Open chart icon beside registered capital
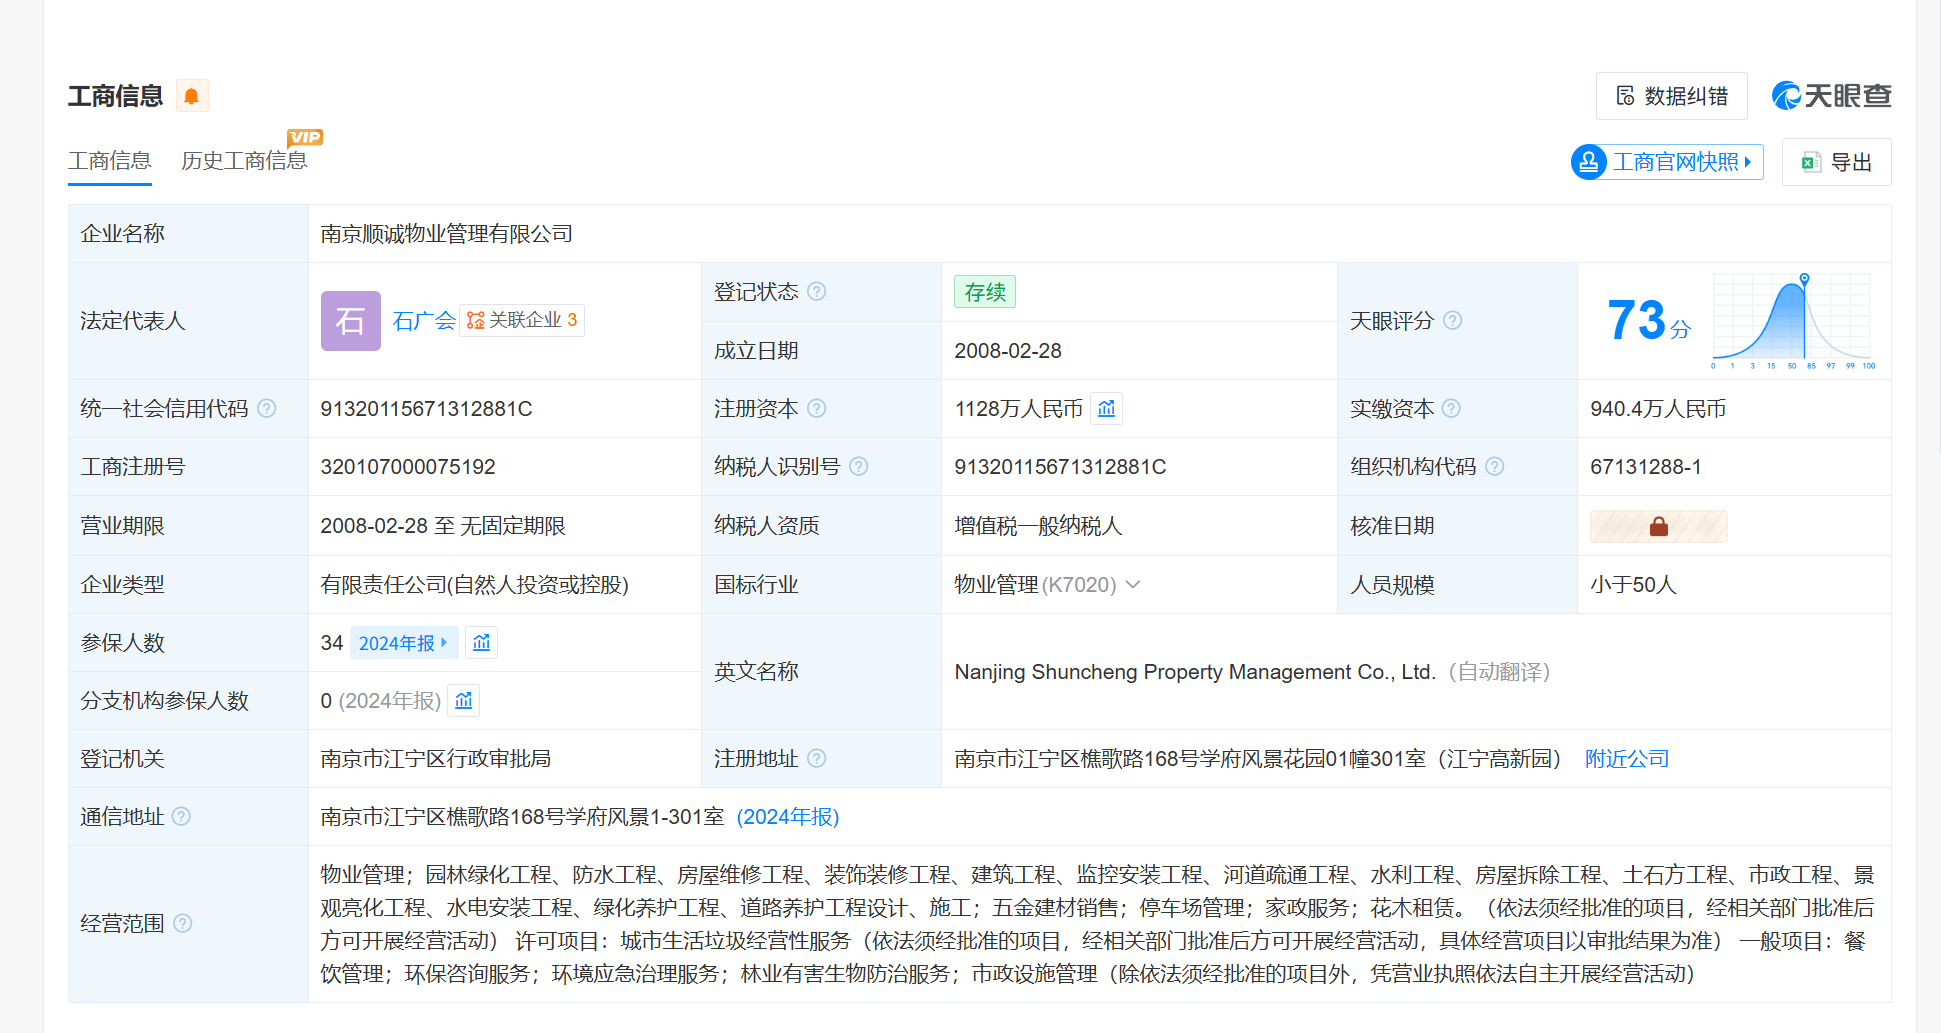Image resolution: width=1941 pixels, height=1033 pixels. 1106,409
